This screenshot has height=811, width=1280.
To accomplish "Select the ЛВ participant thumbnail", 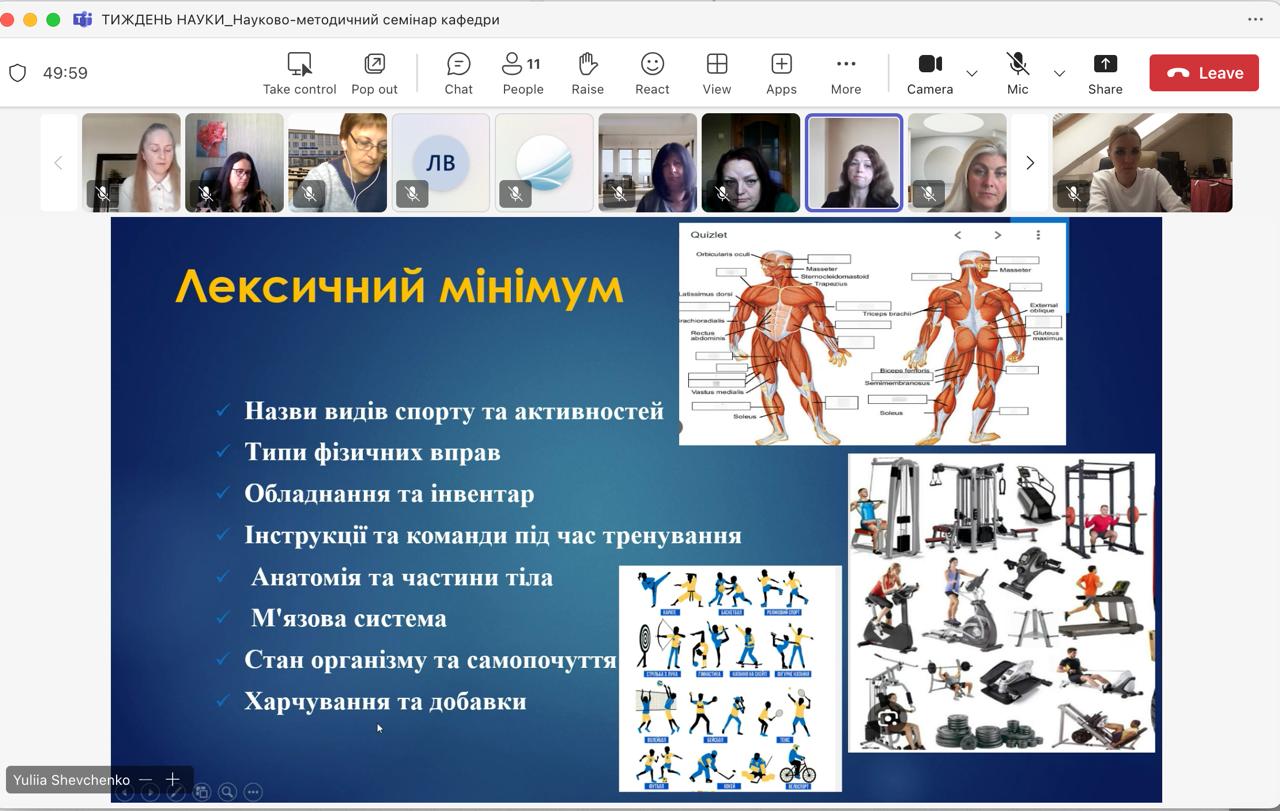I will [440, 163].
